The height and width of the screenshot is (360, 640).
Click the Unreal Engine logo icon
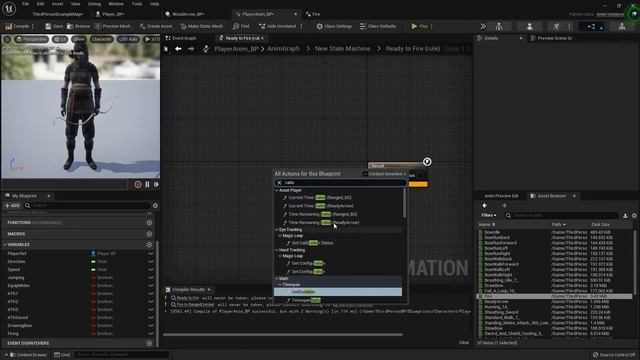point(9,9)
